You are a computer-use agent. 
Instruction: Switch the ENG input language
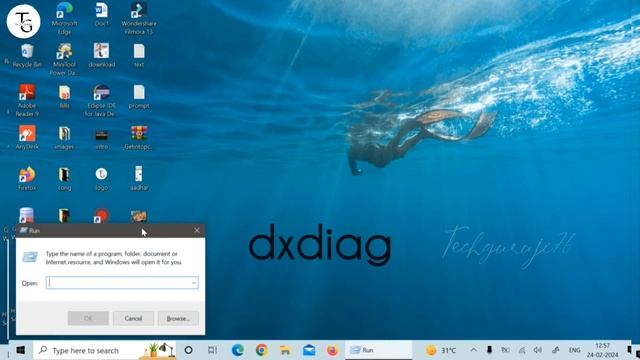coord(574,350)
